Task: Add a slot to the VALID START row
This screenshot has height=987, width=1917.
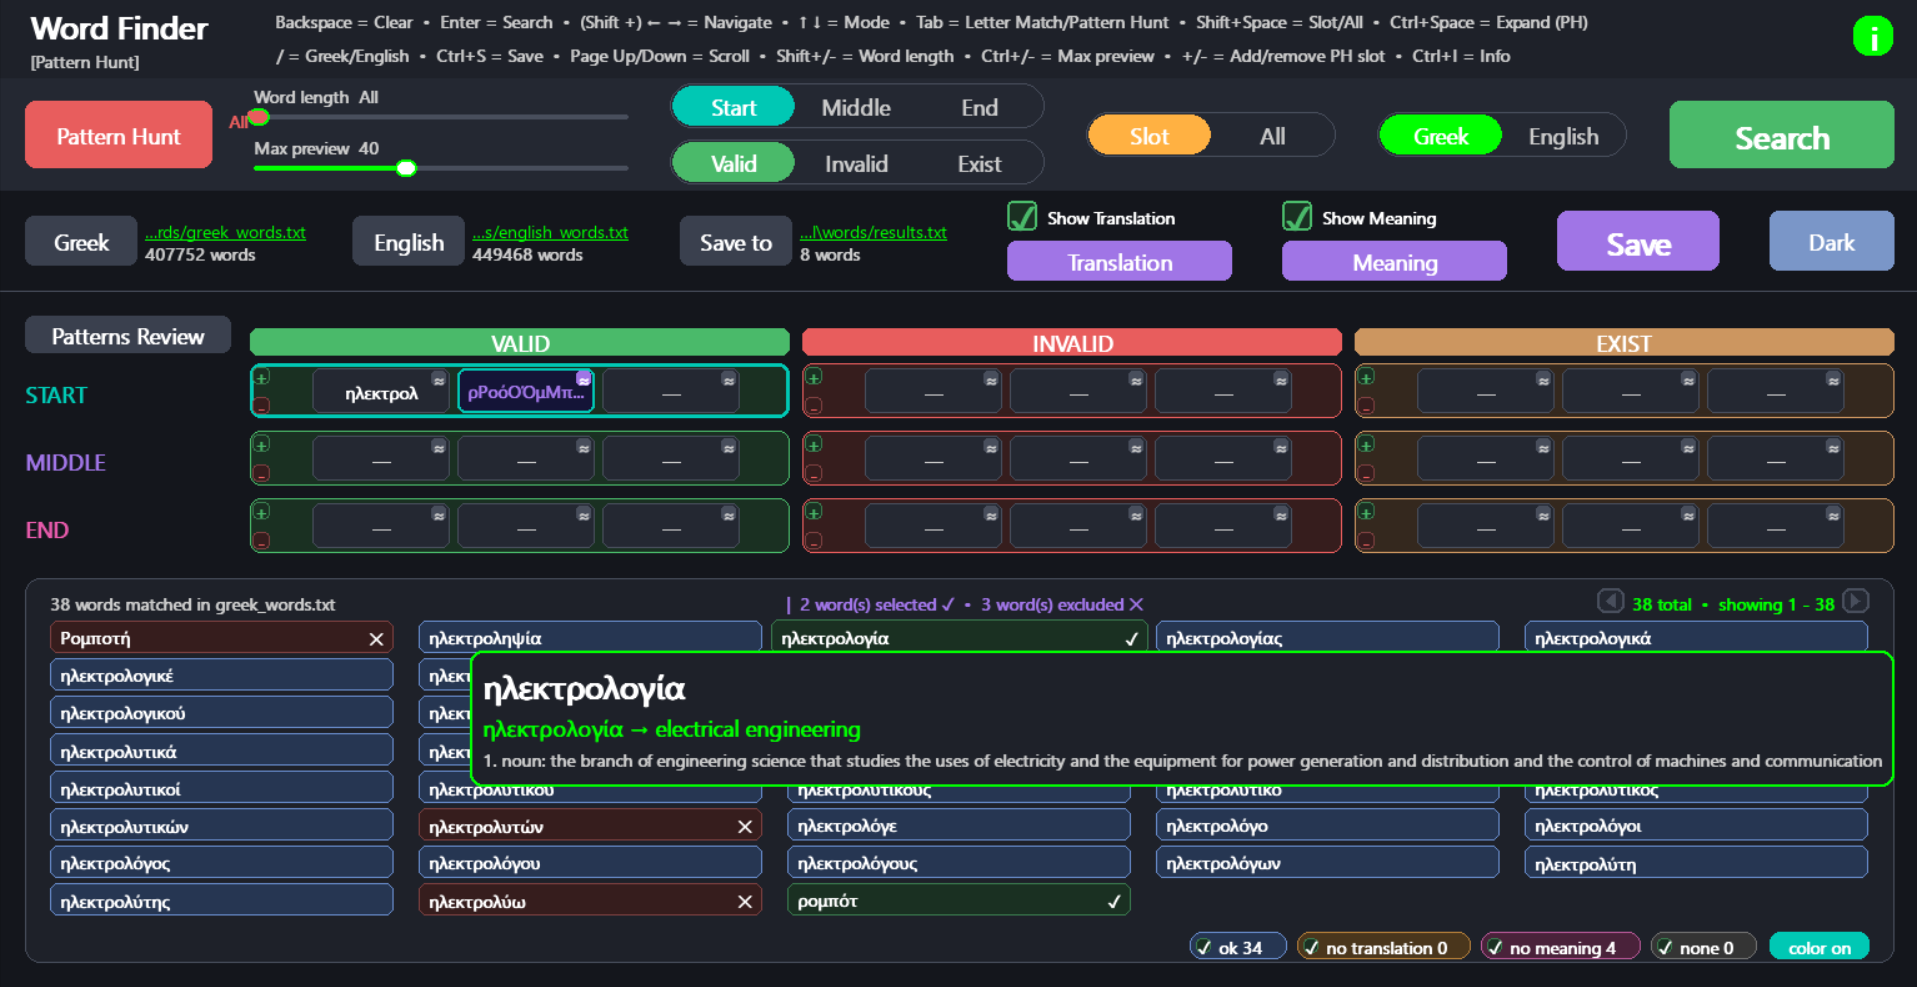Action: click(x=262, y=378)
